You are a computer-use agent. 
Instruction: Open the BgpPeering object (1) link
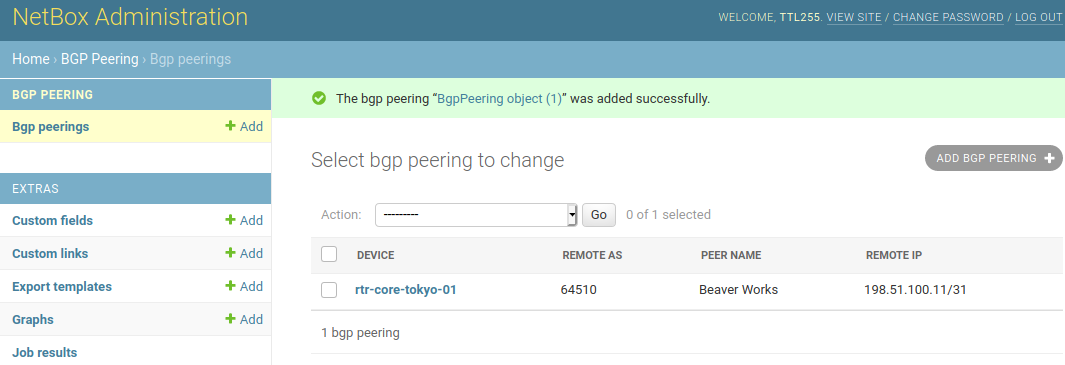(x=499, y=99)
